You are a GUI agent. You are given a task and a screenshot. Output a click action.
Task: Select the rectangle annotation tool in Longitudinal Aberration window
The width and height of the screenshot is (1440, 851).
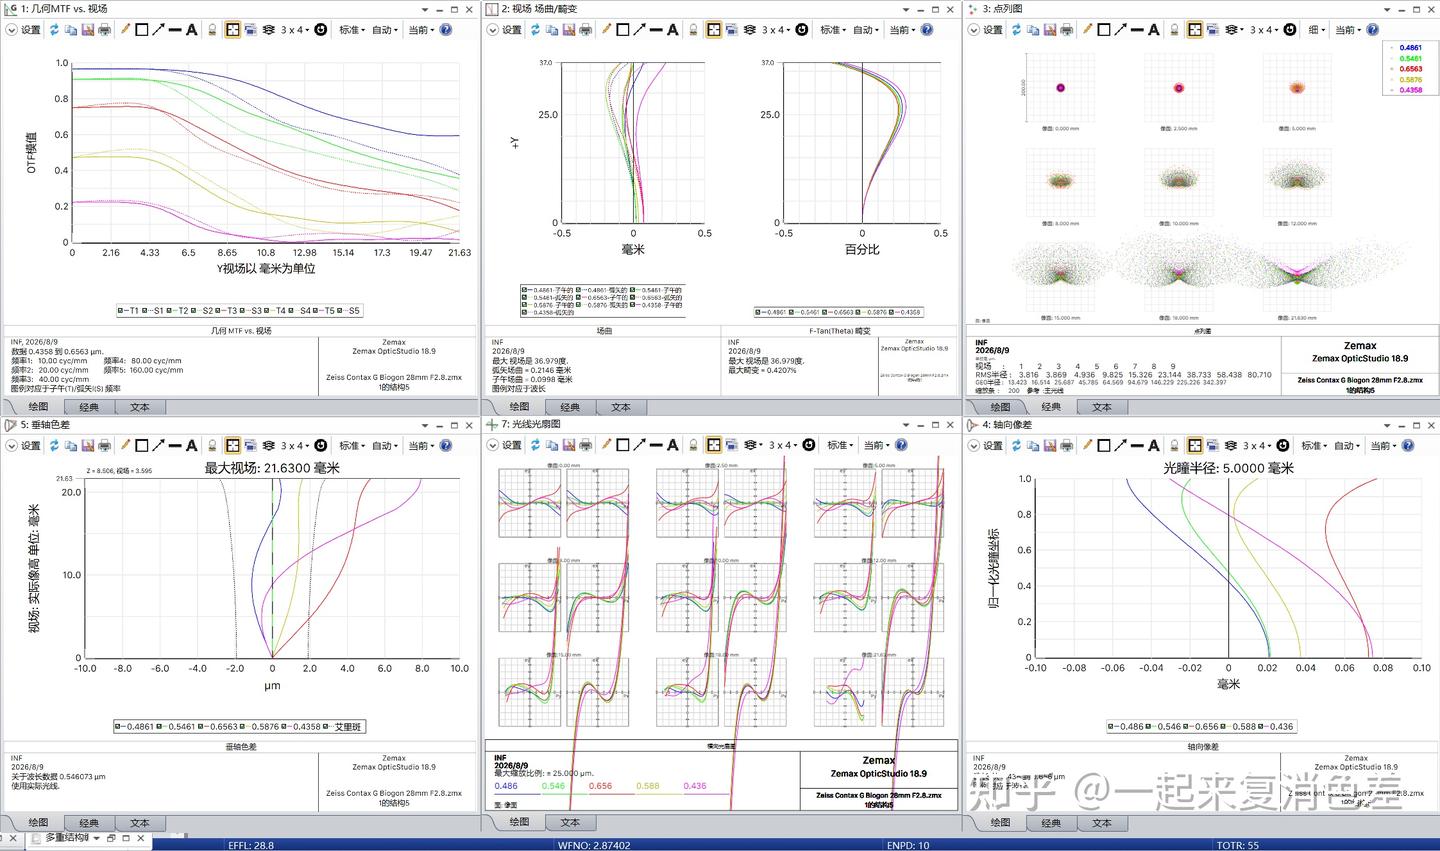[x=1103, y=446]
